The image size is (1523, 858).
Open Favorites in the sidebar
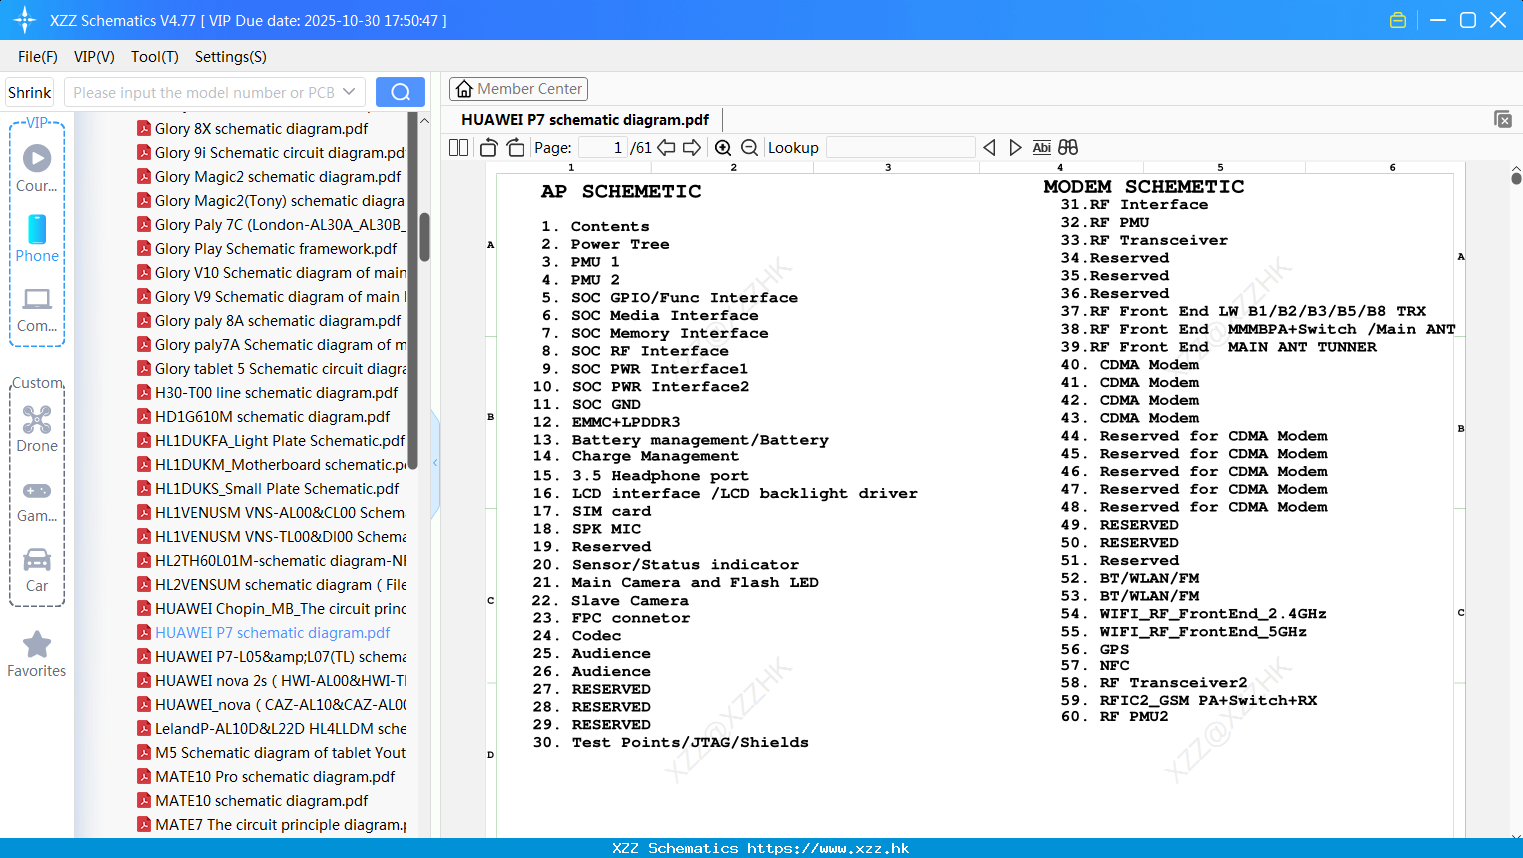coord(37,654)
